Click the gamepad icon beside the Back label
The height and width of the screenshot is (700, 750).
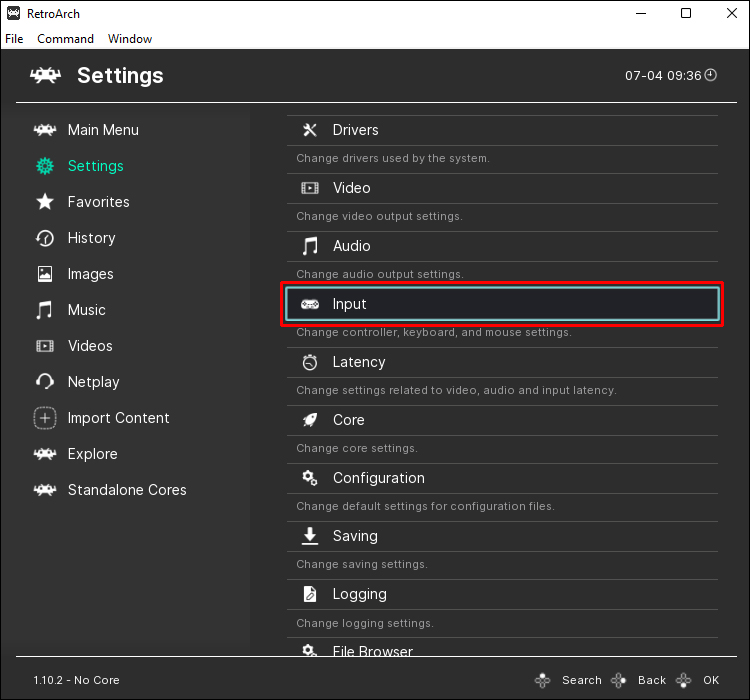618,680
